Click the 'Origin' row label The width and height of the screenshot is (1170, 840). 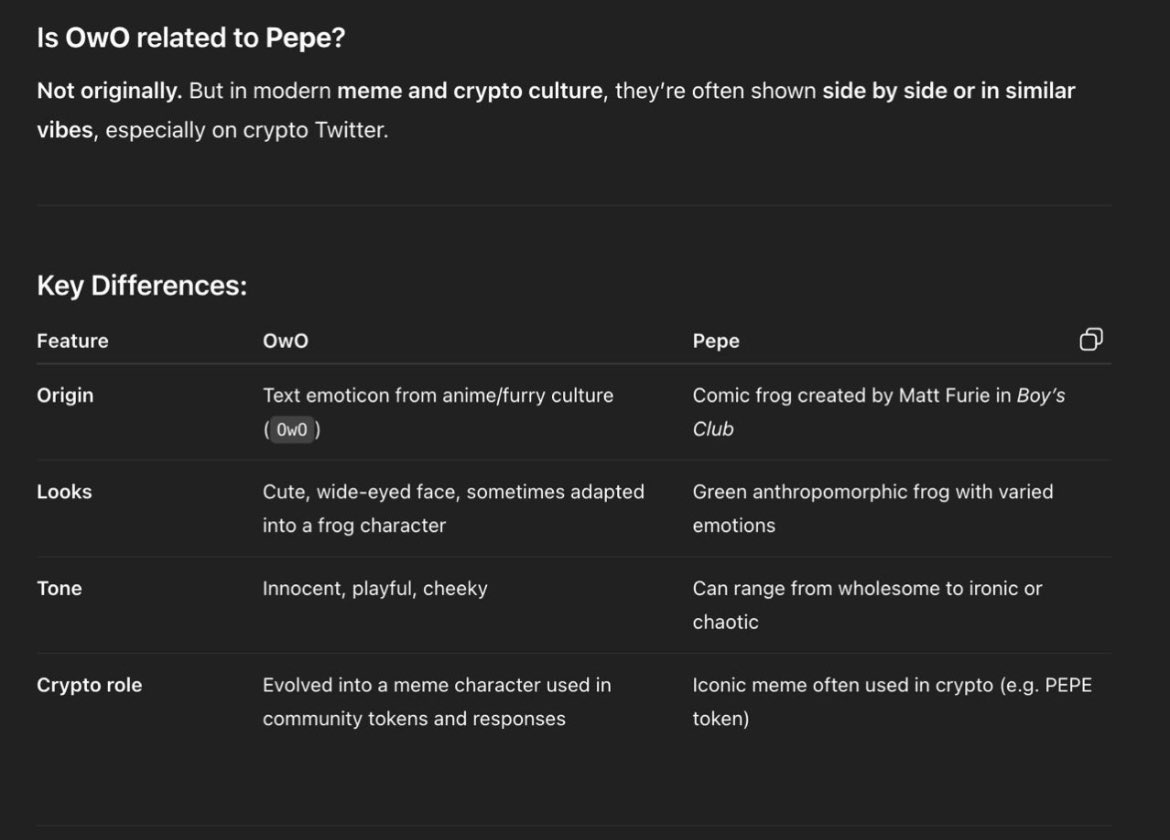click(65, 395)
